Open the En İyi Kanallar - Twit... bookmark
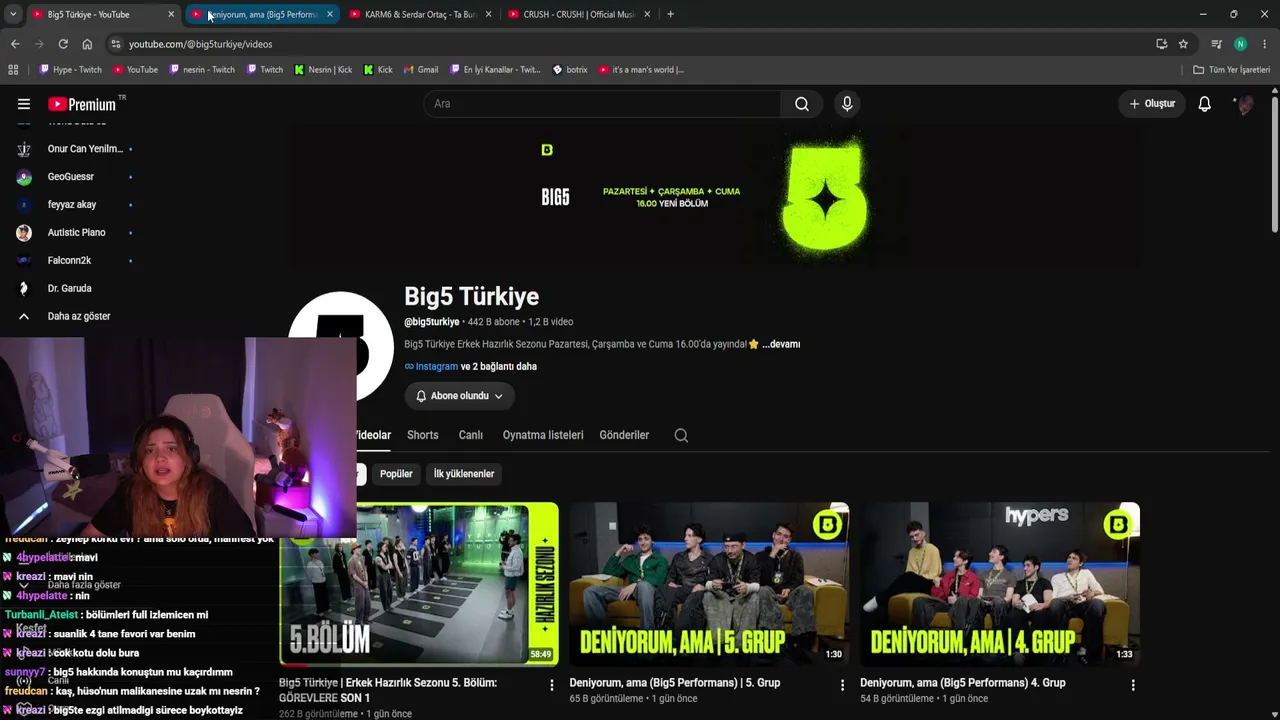This screenshot has width=1280, height=720. (x=494, y=70)
